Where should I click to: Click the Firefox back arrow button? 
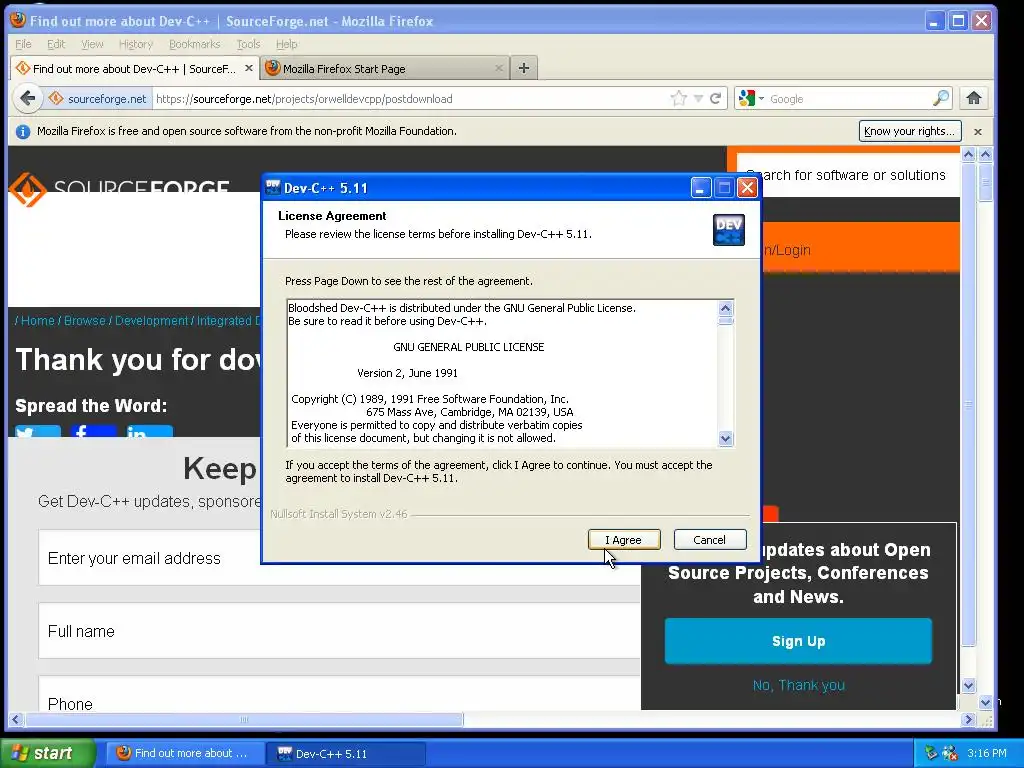click(27, 99)
